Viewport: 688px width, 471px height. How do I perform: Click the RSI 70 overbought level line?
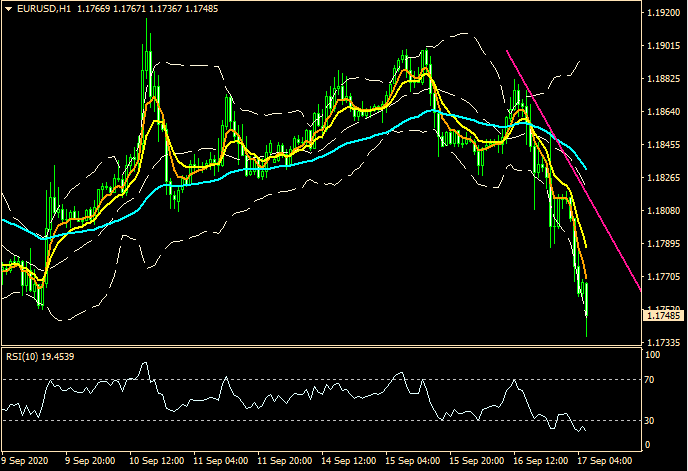click(300, 380)
